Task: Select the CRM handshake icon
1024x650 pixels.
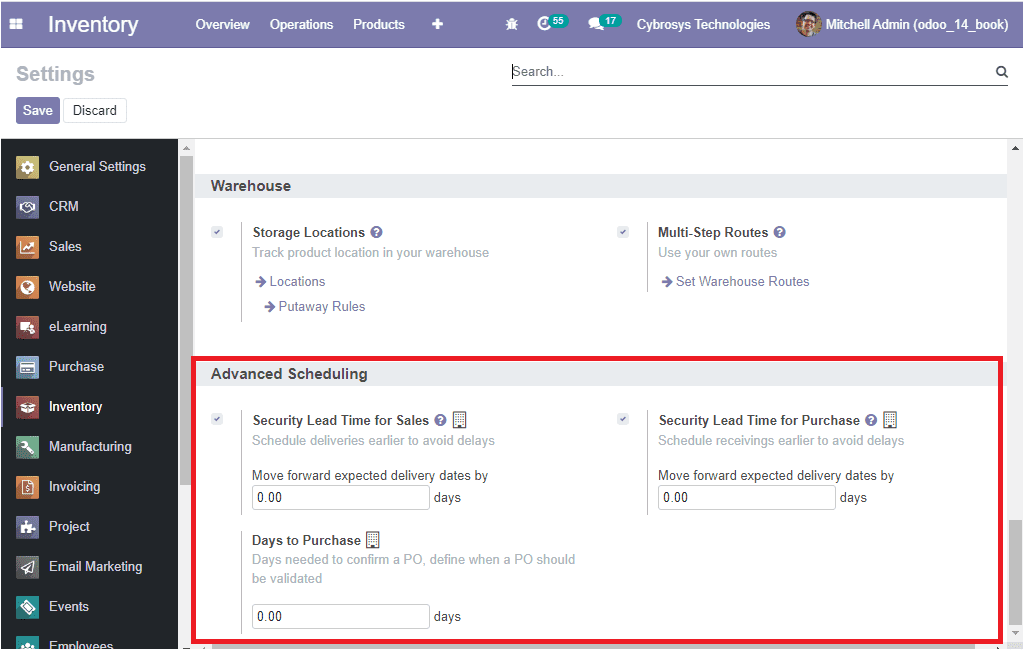Action: tap(27, 207)
